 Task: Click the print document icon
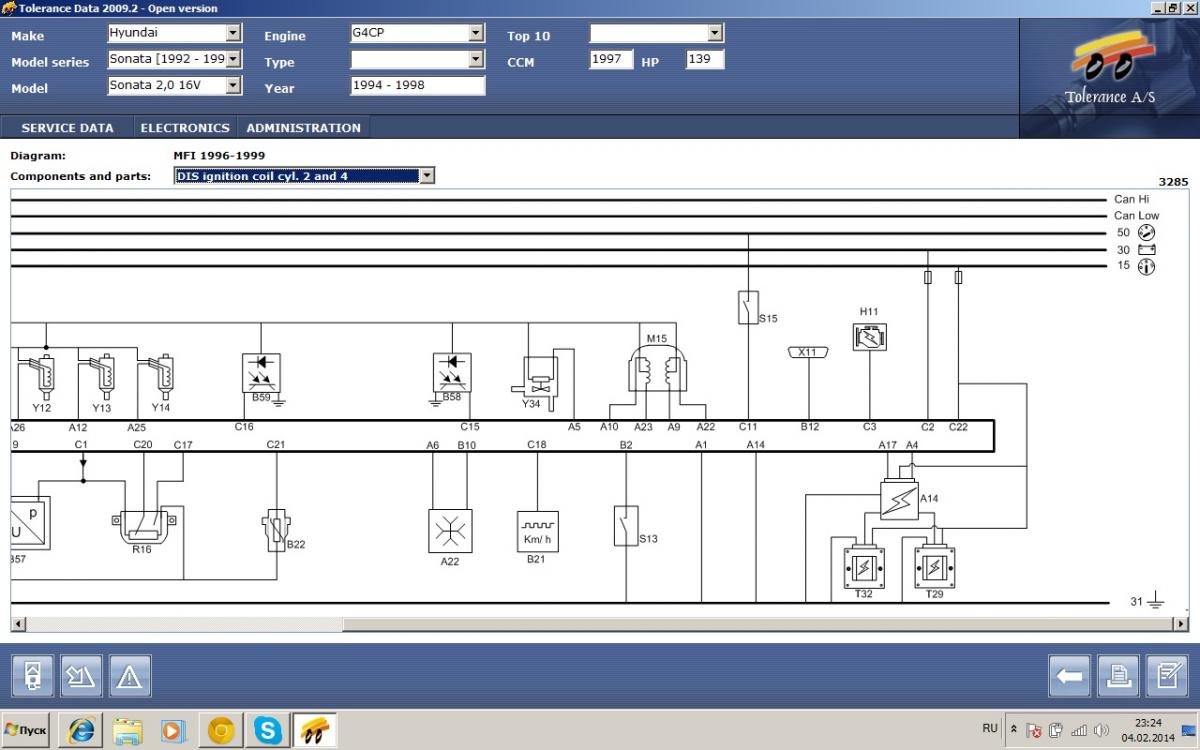tap(1118, 677)
